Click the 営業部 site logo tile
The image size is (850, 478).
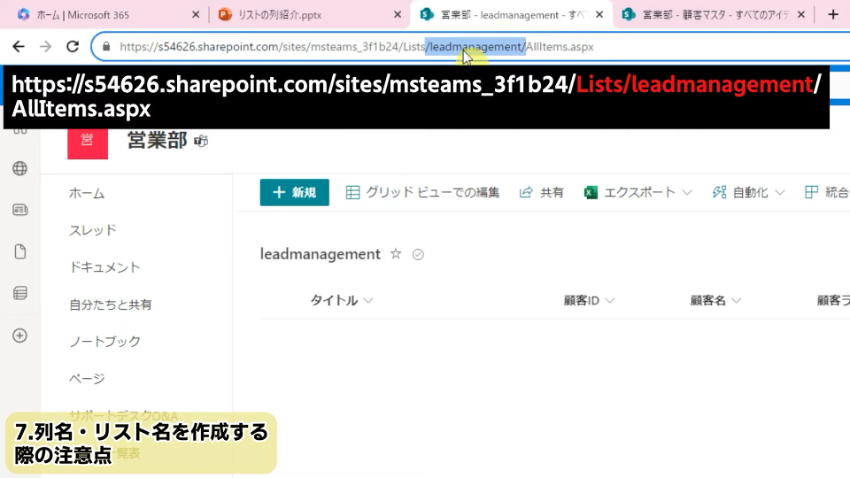(x=87, y=140)
